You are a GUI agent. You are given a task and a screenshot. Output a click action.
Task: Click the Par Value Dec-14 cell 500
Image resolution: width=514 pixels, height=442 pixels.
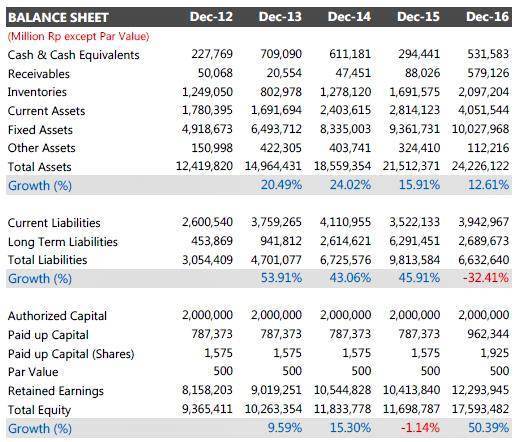tap(361, 371)
